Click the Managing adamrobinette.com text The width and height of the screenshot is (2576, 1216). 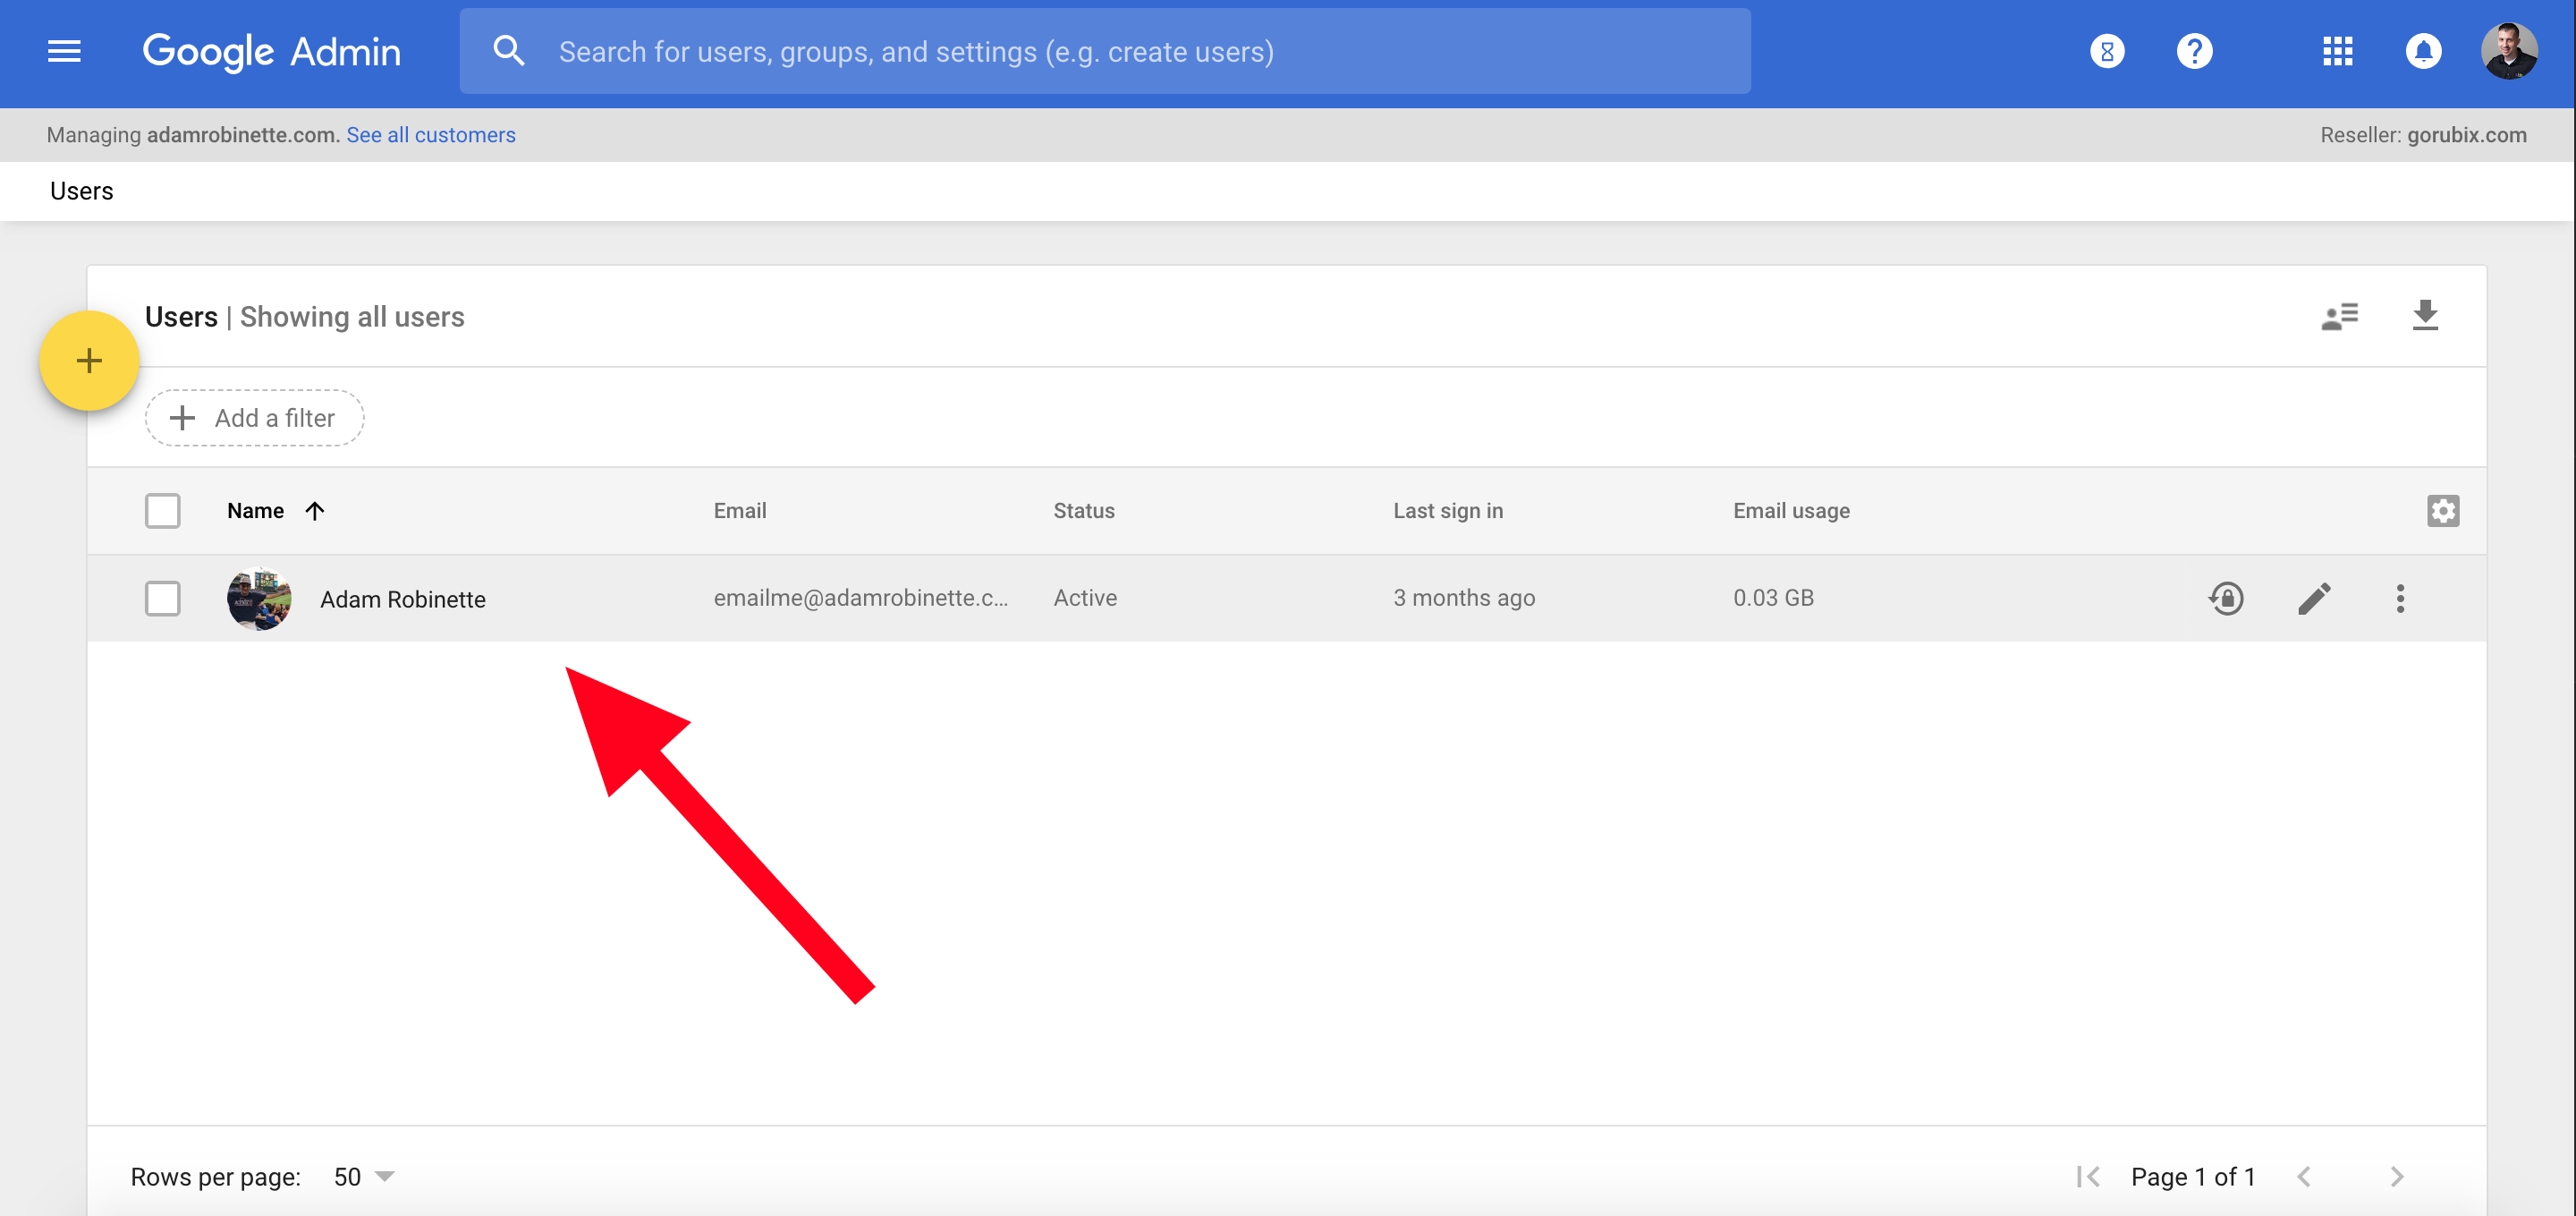click(193, 135)
